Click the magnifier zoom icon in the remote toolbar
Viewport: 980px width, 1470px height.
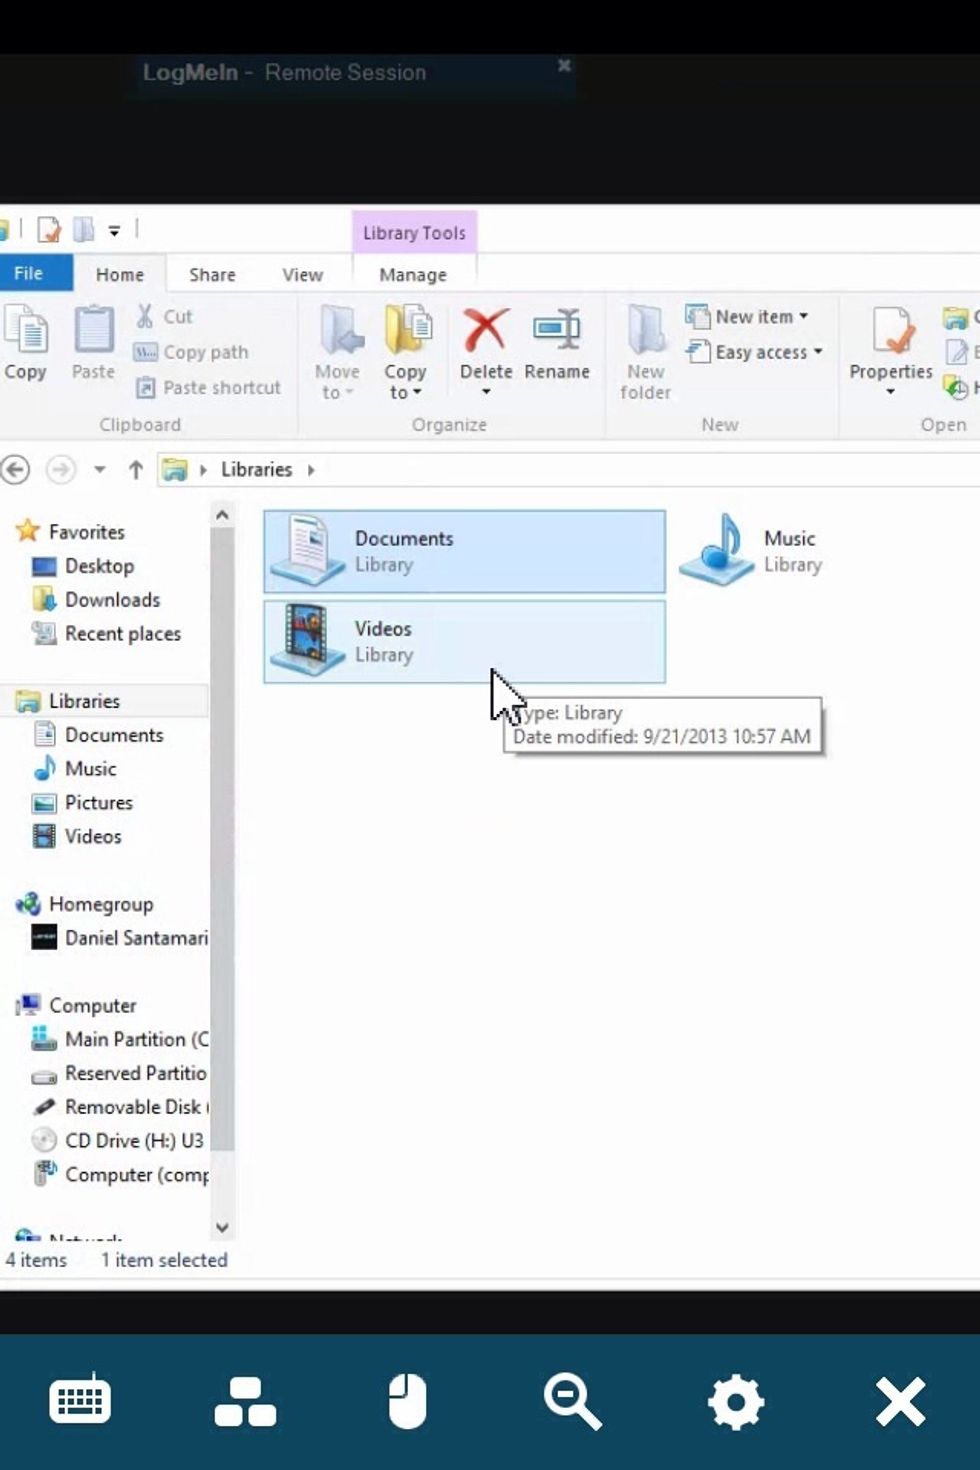coord(572,1401)
